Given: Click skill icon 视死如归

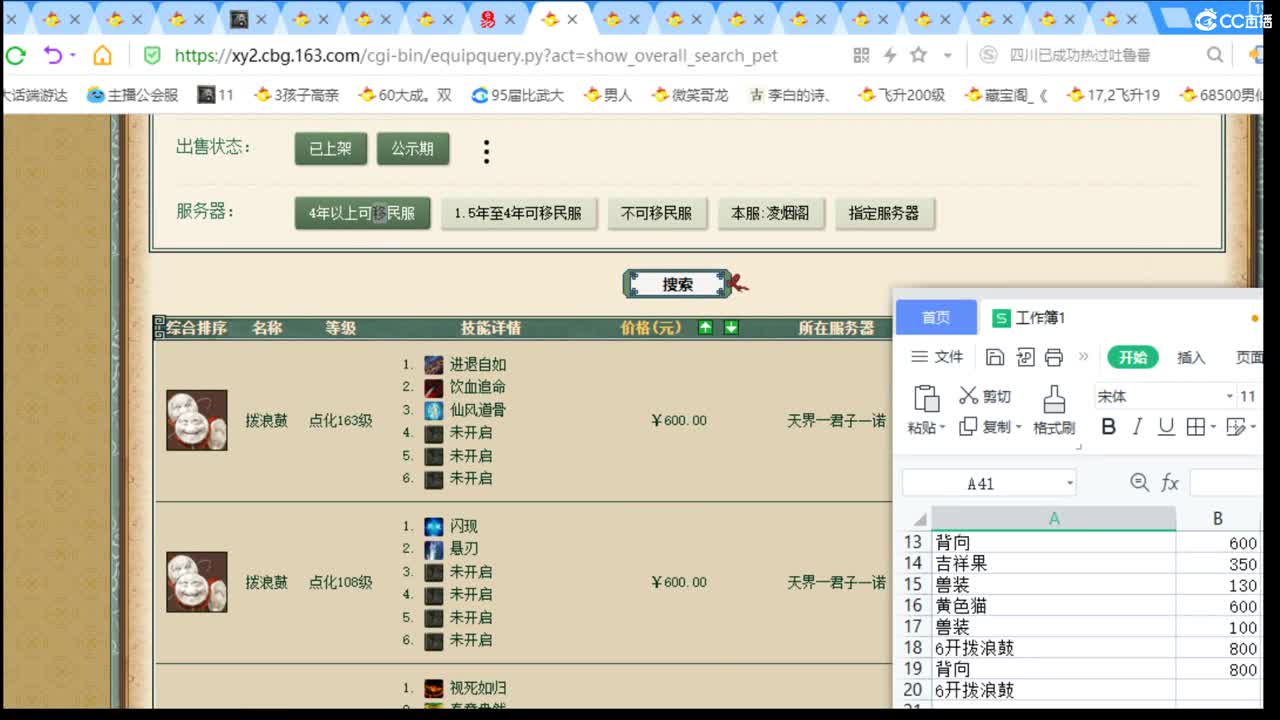Looking at the screenshot, I should 433,688.
